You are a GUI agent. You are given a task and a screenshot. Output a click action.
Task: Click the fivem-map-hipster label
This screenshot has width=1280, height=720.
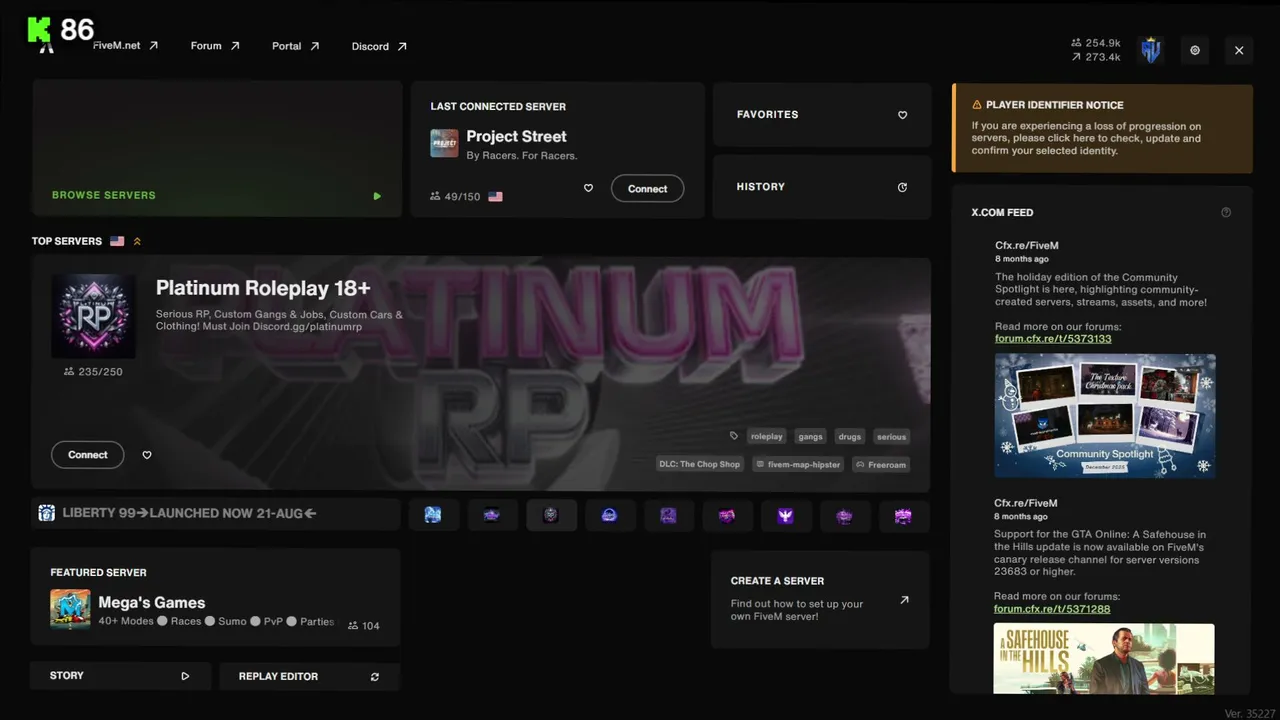point(798,464)
